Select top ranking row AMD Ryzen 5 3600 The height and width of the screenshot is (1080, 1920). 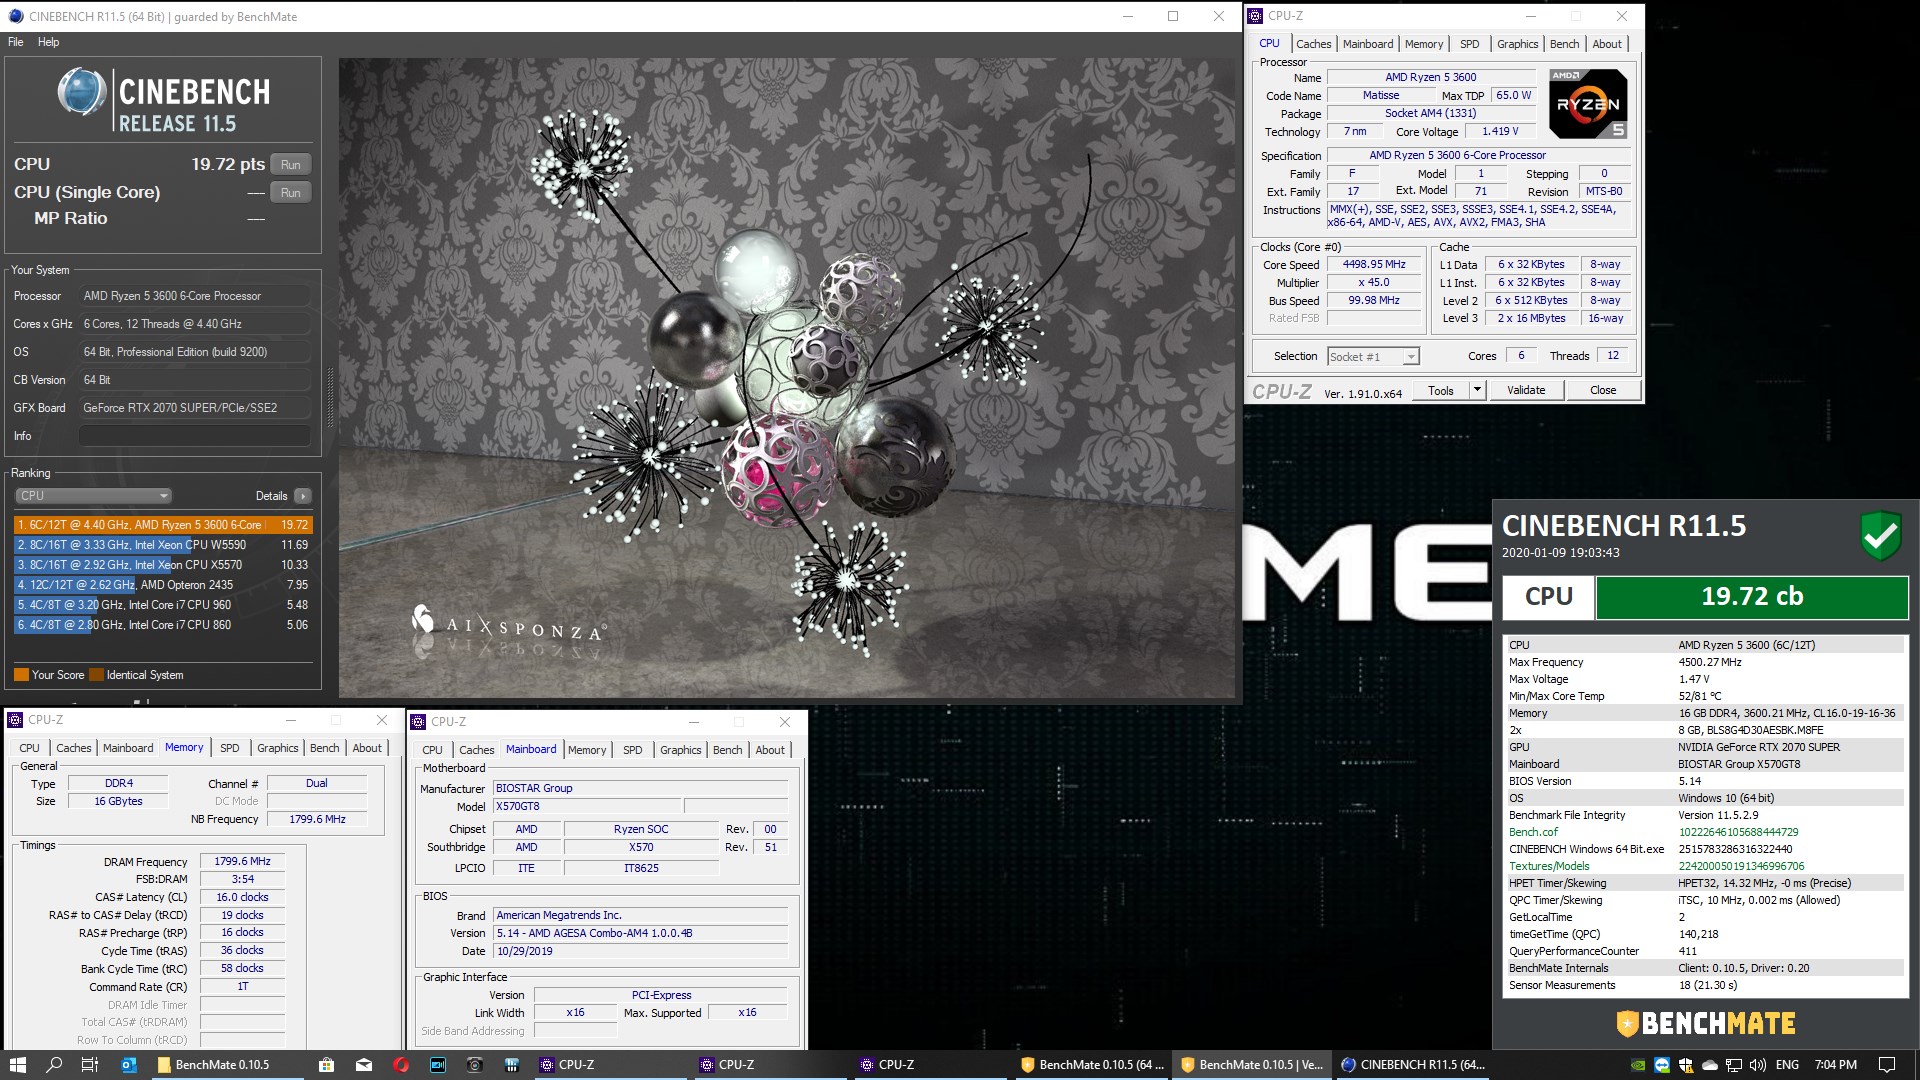pyautogui.click(x=163, y=525)
